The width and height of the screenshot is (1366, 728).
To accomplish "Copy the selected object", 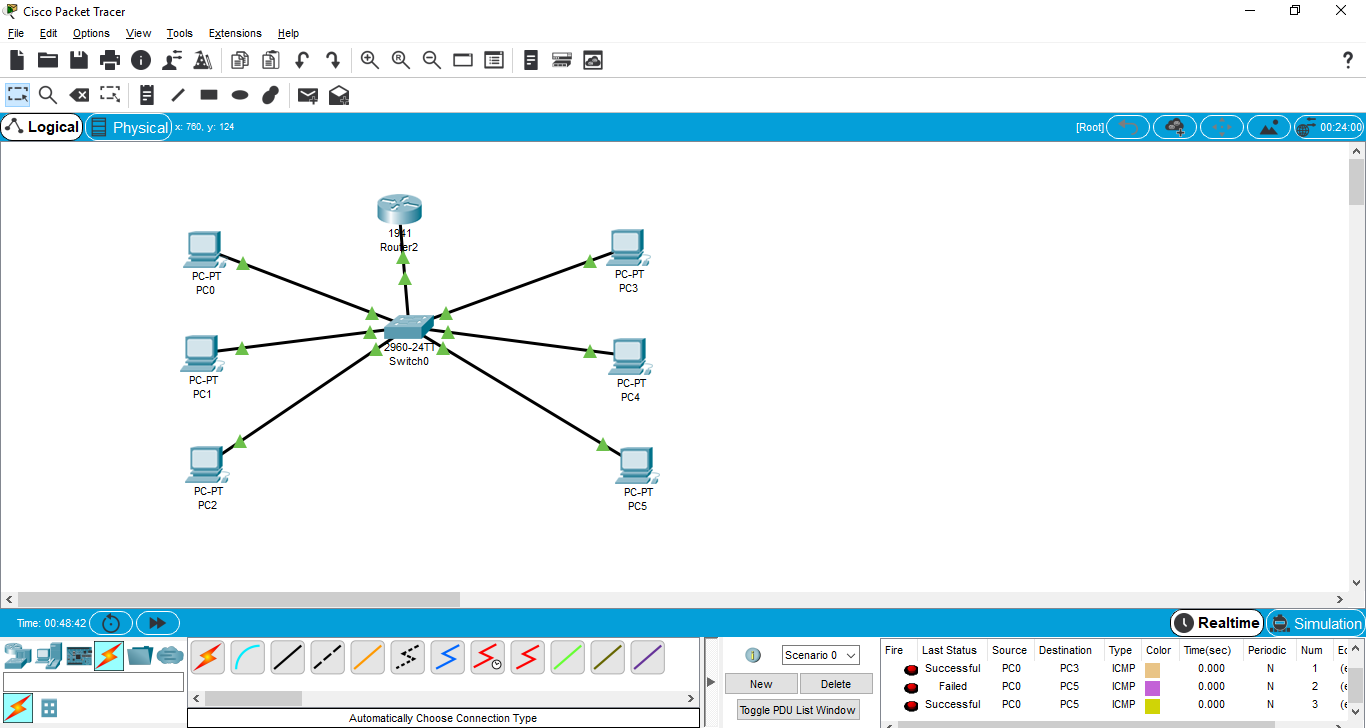I will click(x=240, y=60).
